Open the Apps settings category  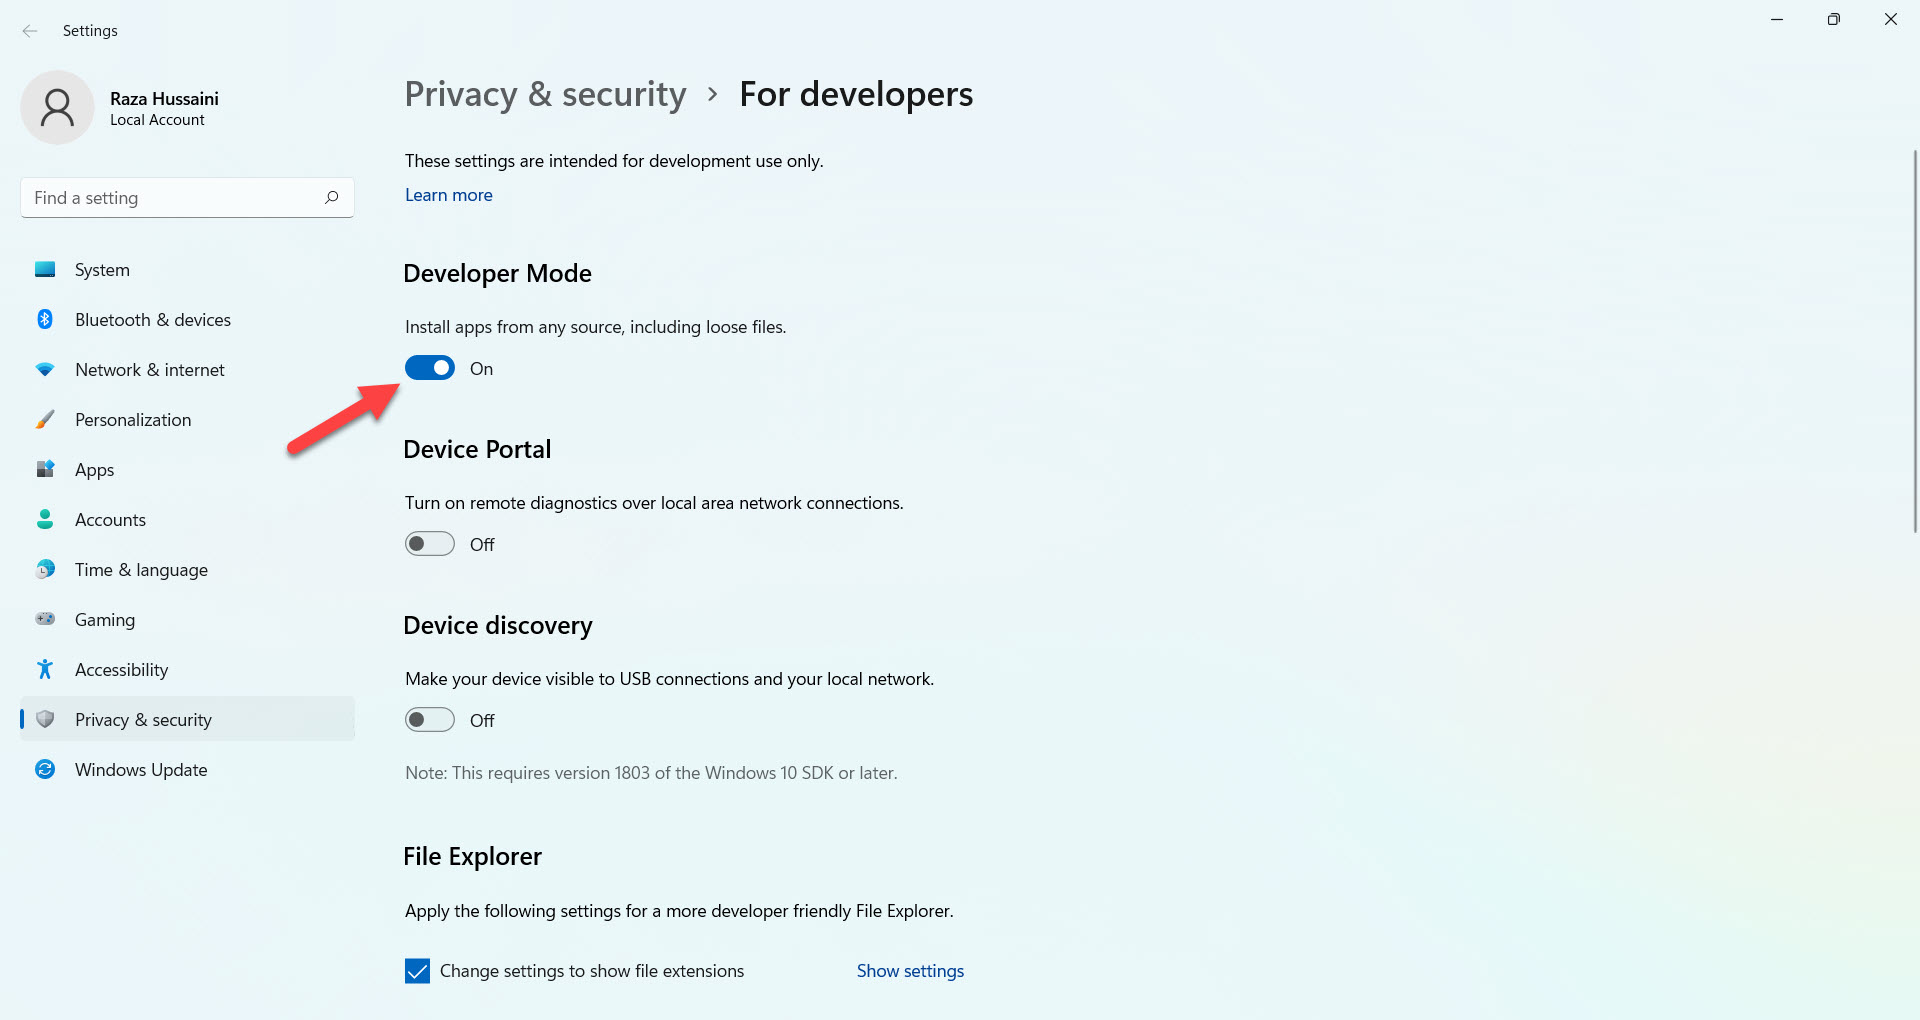(x=95, y=470)
